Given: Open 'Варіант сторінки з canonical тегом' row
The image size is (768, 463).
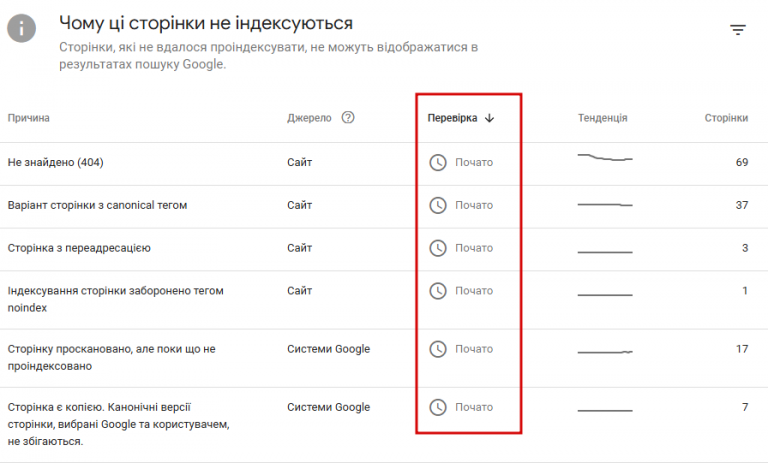Looking at the screenshot, I should click(97, 205).
